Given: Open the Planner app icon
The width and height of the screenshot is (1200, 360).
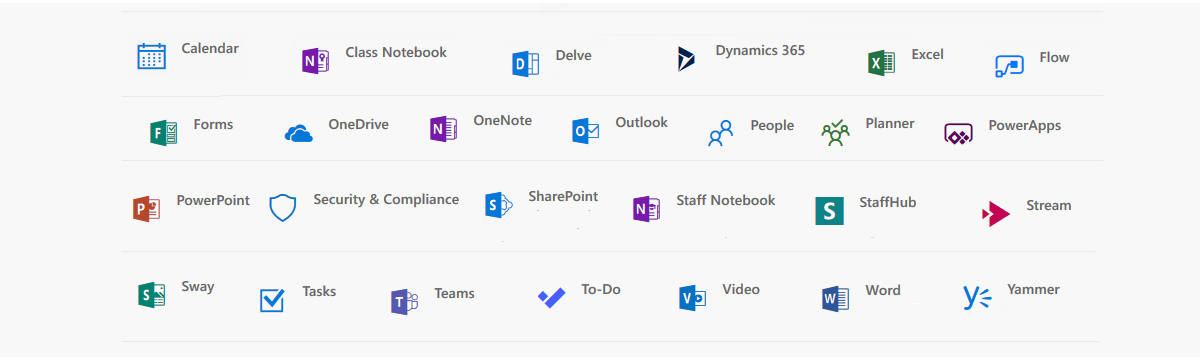Looking at the screenshot, I should coord(835,132).
